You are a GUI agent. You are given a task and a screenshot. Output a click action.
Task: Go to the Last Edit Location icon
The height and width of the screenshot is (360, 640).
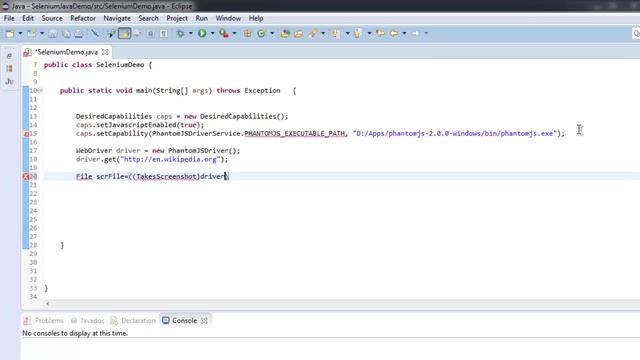click(380, 33)
